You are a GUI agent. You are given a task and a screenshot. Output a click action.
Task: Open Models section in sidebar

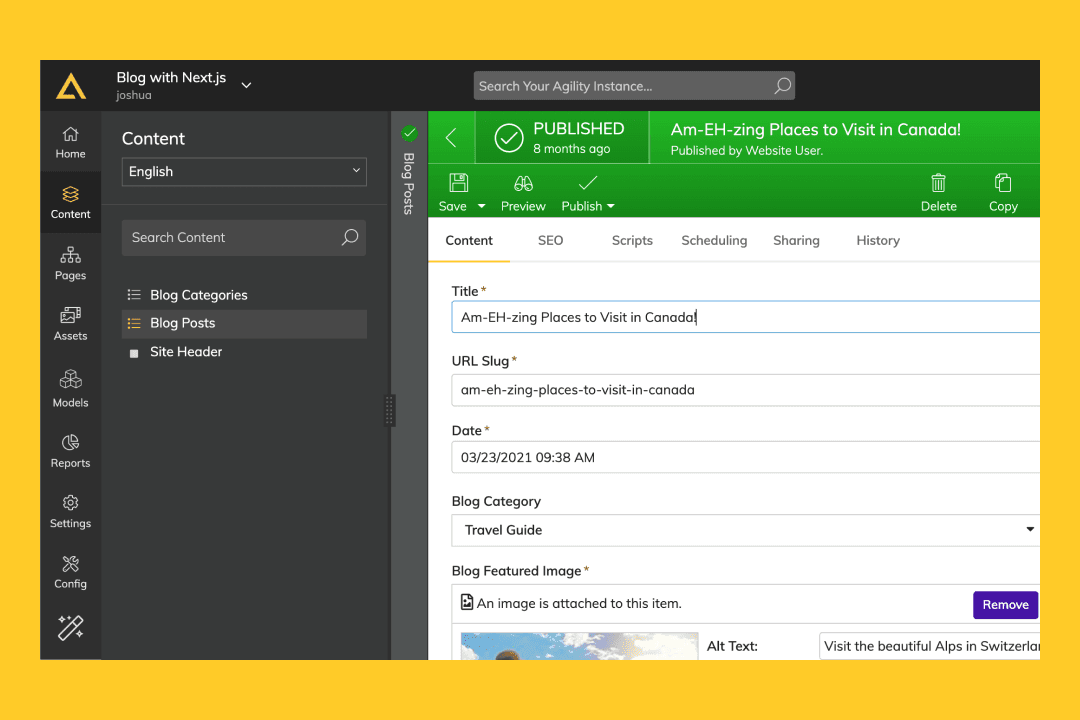pos(70,389)
